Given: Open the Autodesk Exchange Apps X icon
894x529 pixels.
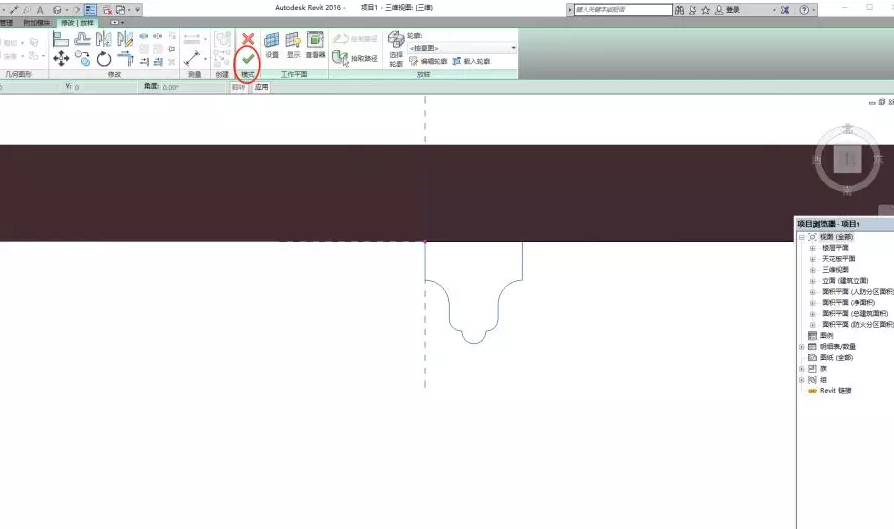Looking at the screenshot, I should click(785, 10).
